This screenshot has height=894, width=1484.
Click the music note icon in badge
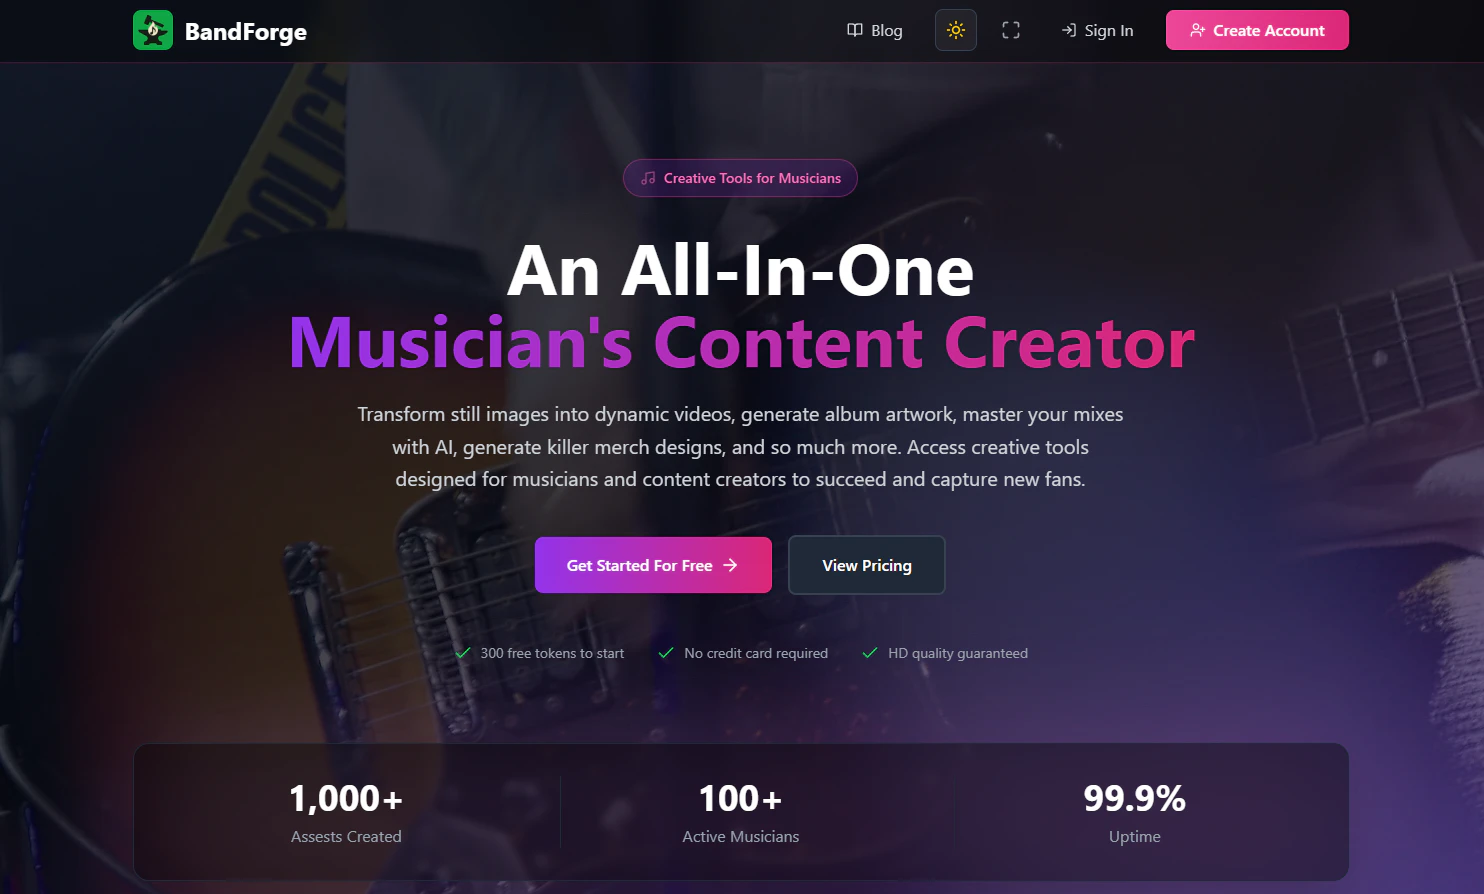[x=648, y=178]
